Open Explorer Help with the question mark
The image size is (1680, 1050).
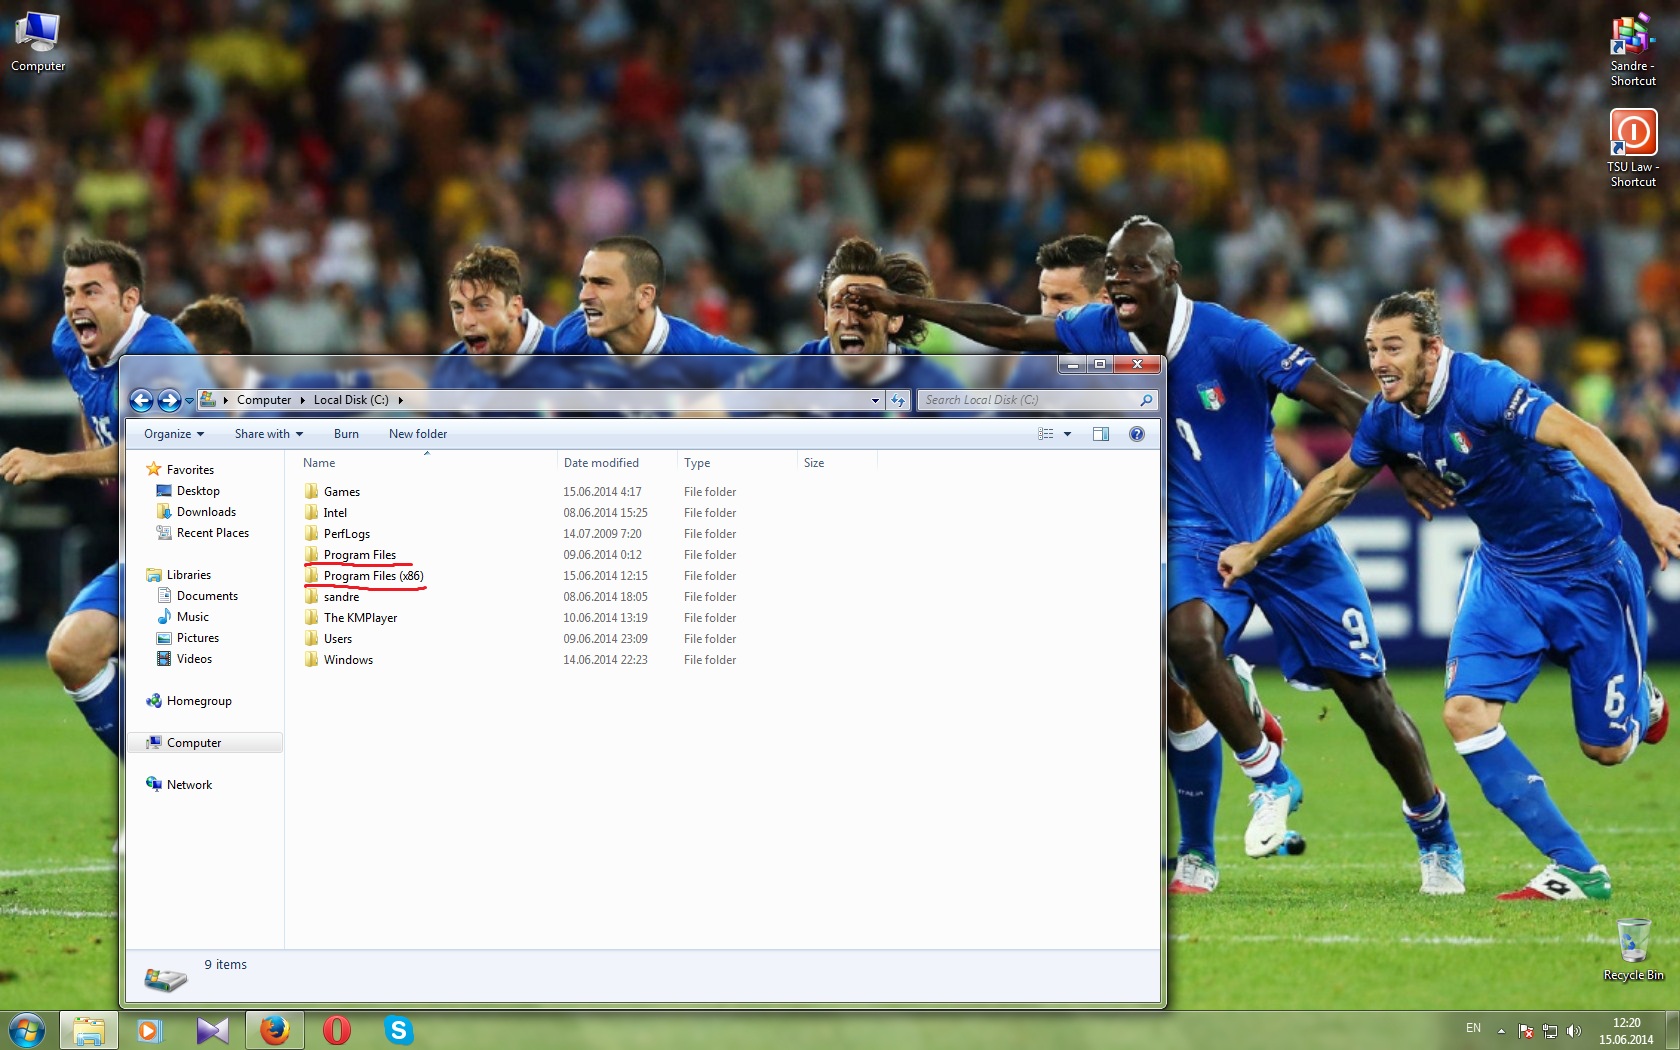click(1136, 434)
